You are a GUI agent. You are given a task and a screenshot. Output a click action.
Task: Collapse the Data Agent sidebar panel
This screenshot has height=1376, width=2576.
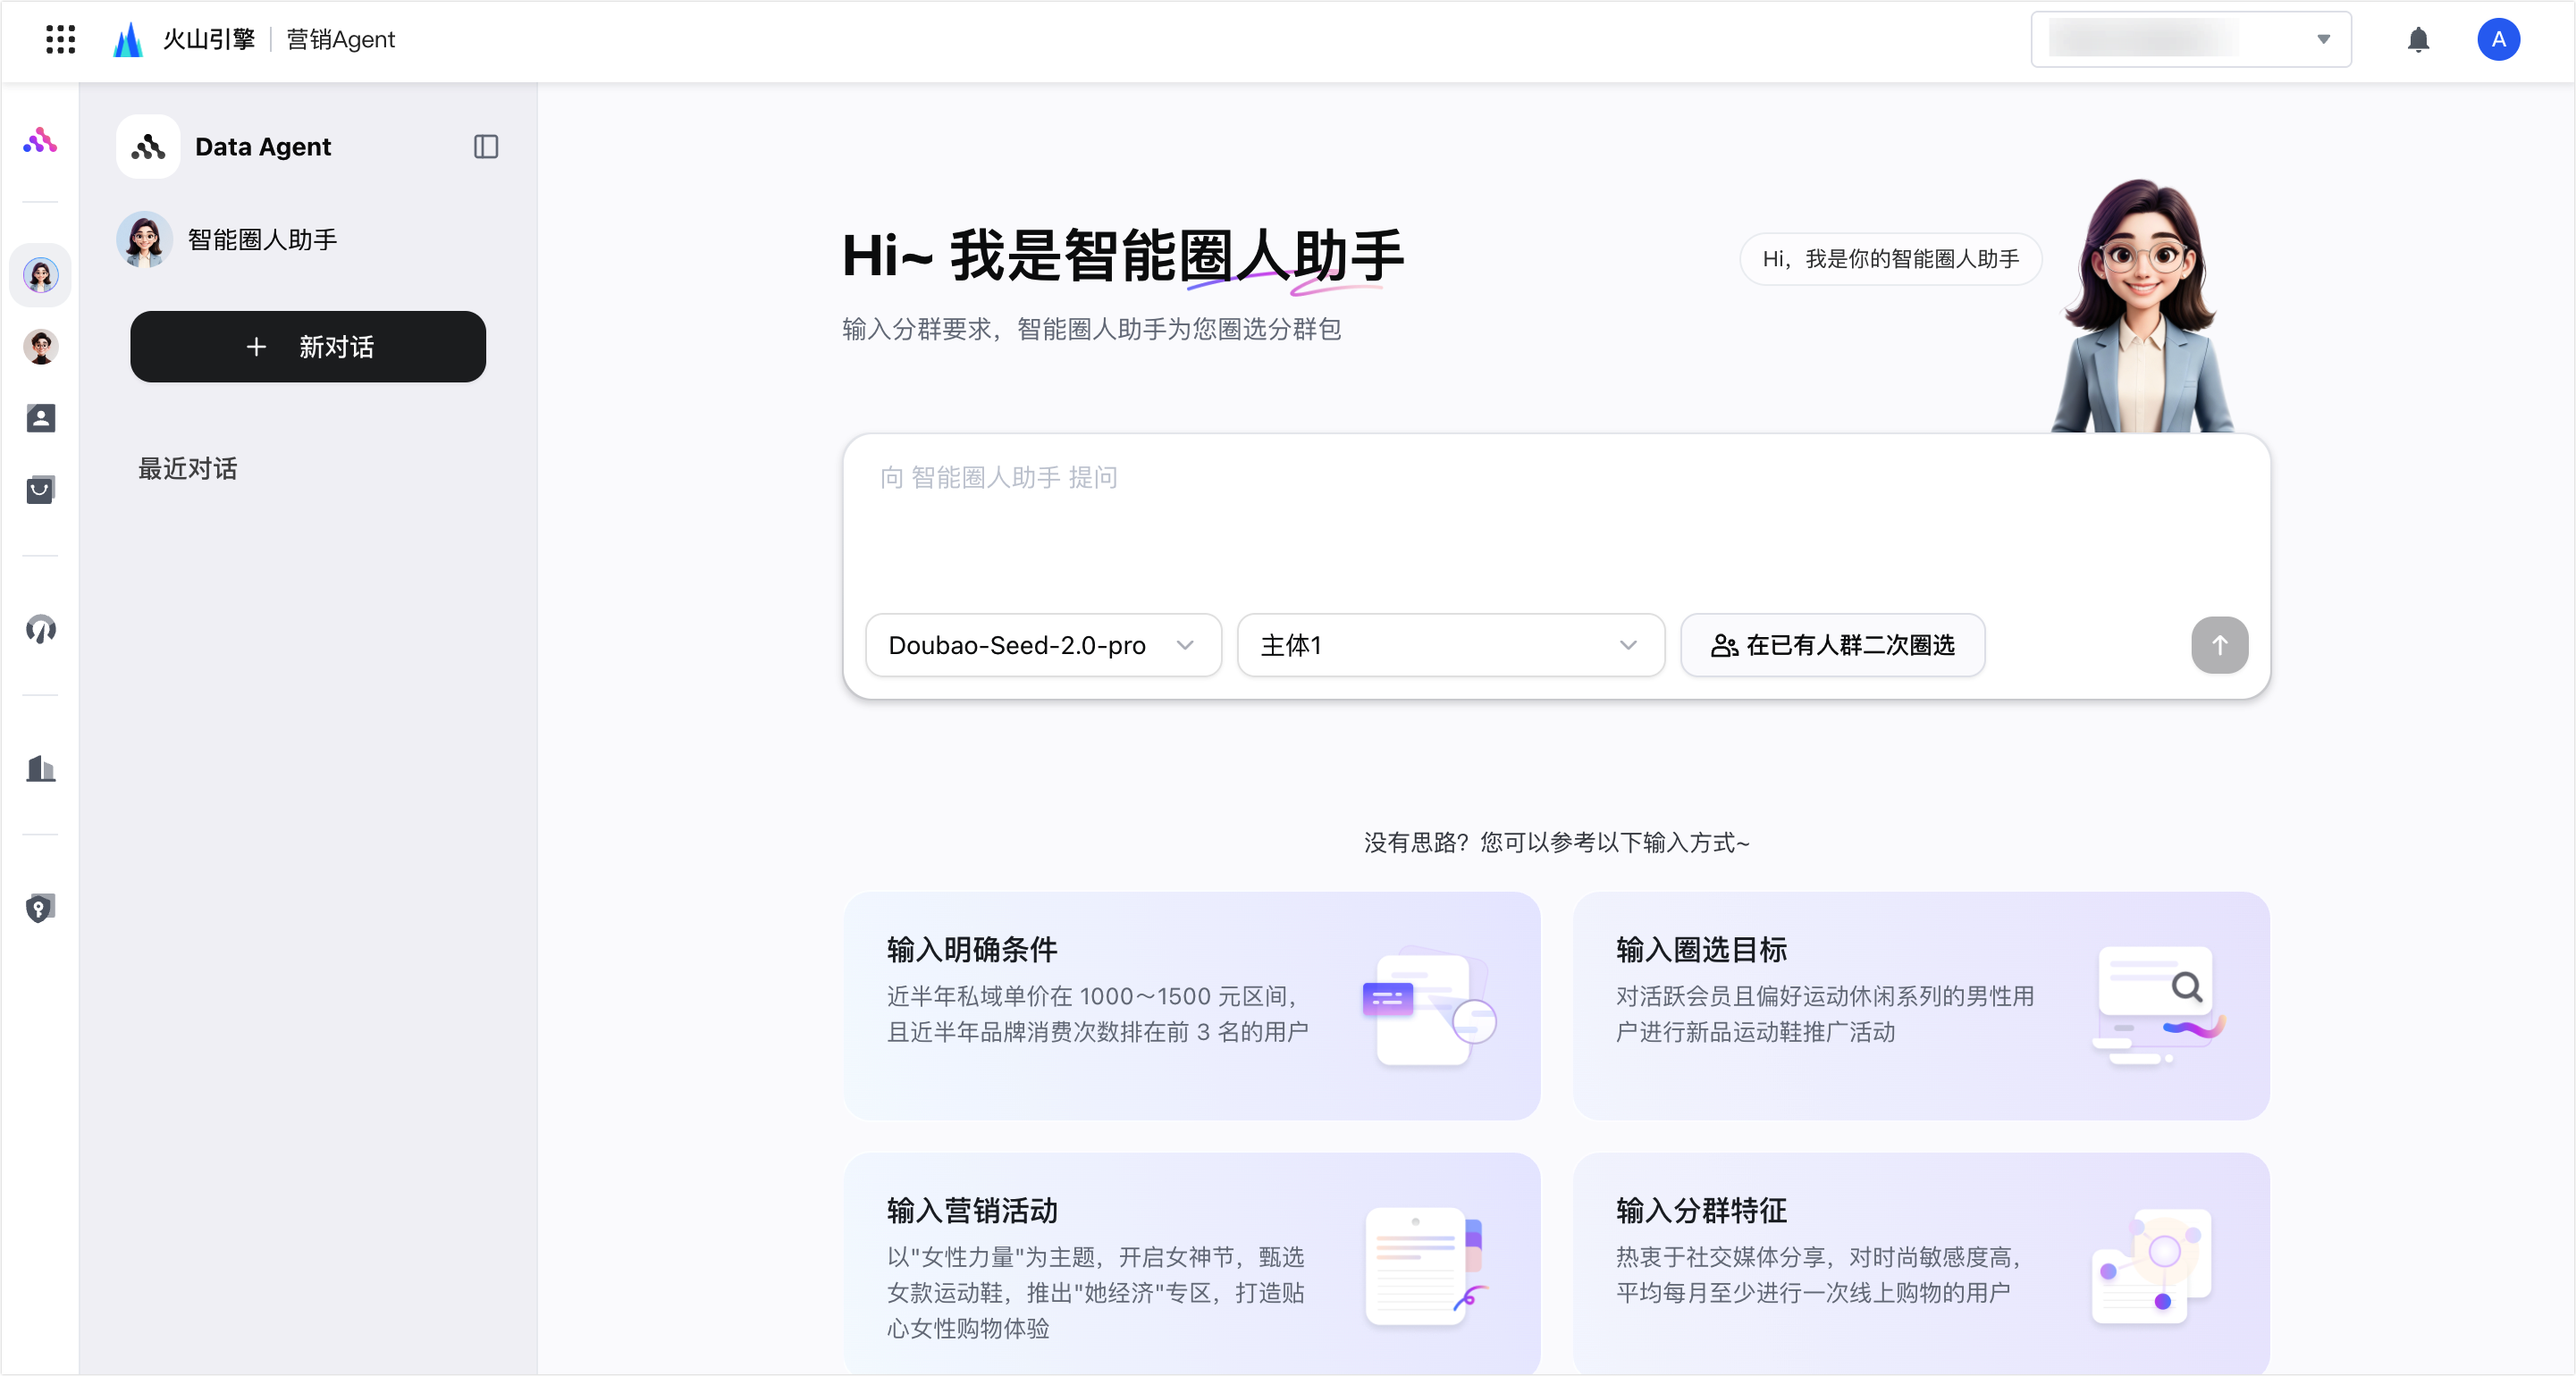click(x=486, y=147)
